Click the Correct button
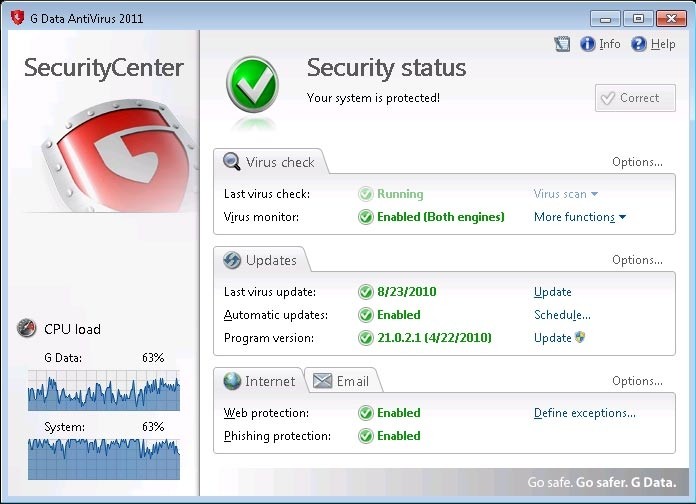This screenshot has height=504, width=696. pyautogui.click(x=635, y=98)
